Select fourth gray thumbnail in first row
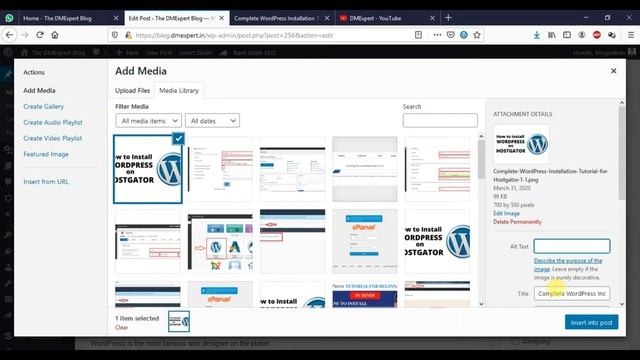 coord(364,169)
